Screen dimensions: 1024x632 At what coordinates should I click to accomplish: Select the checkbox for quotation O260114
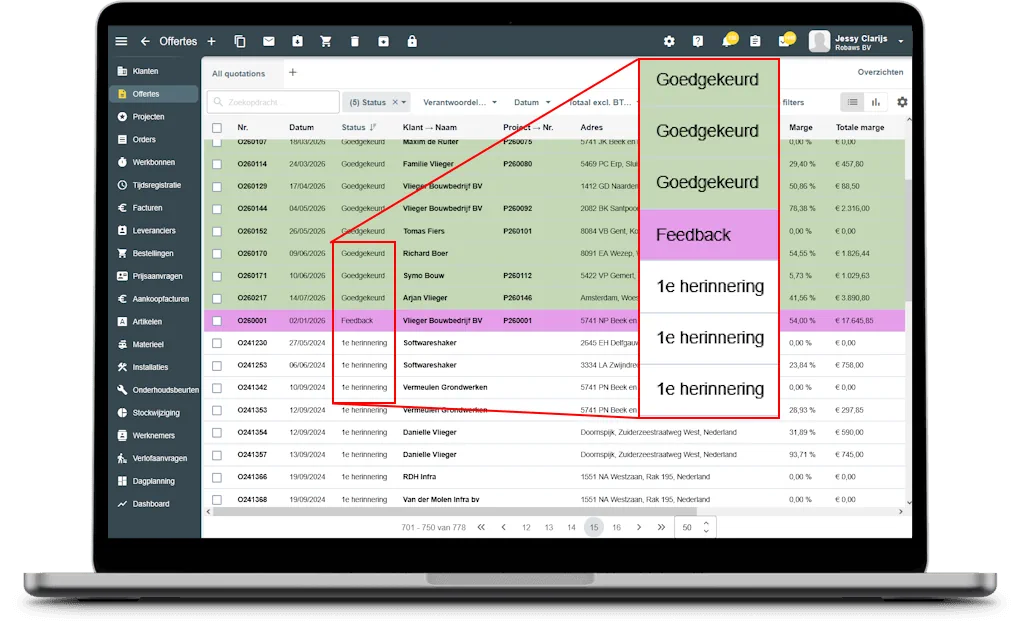click(x=217, y=165)
